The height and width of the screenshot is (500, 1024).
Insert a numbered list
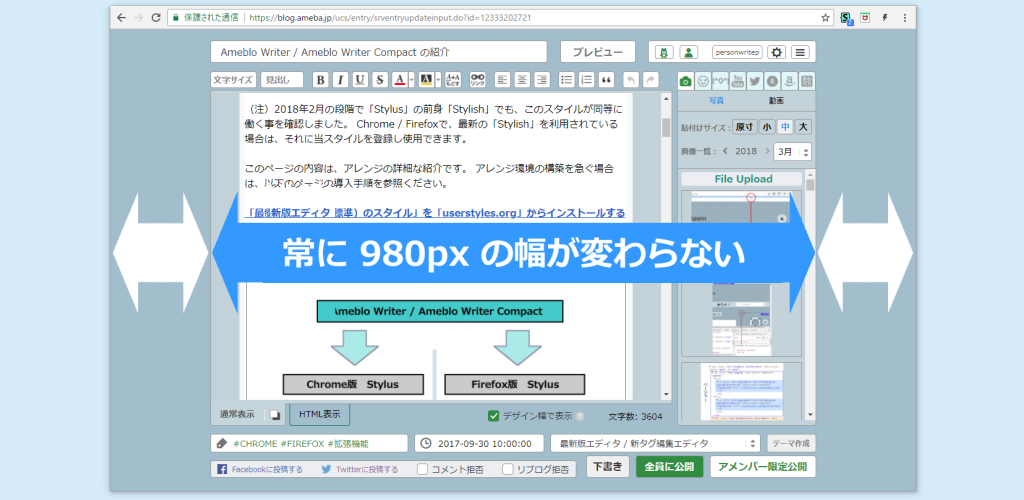(x=586, y=80)
